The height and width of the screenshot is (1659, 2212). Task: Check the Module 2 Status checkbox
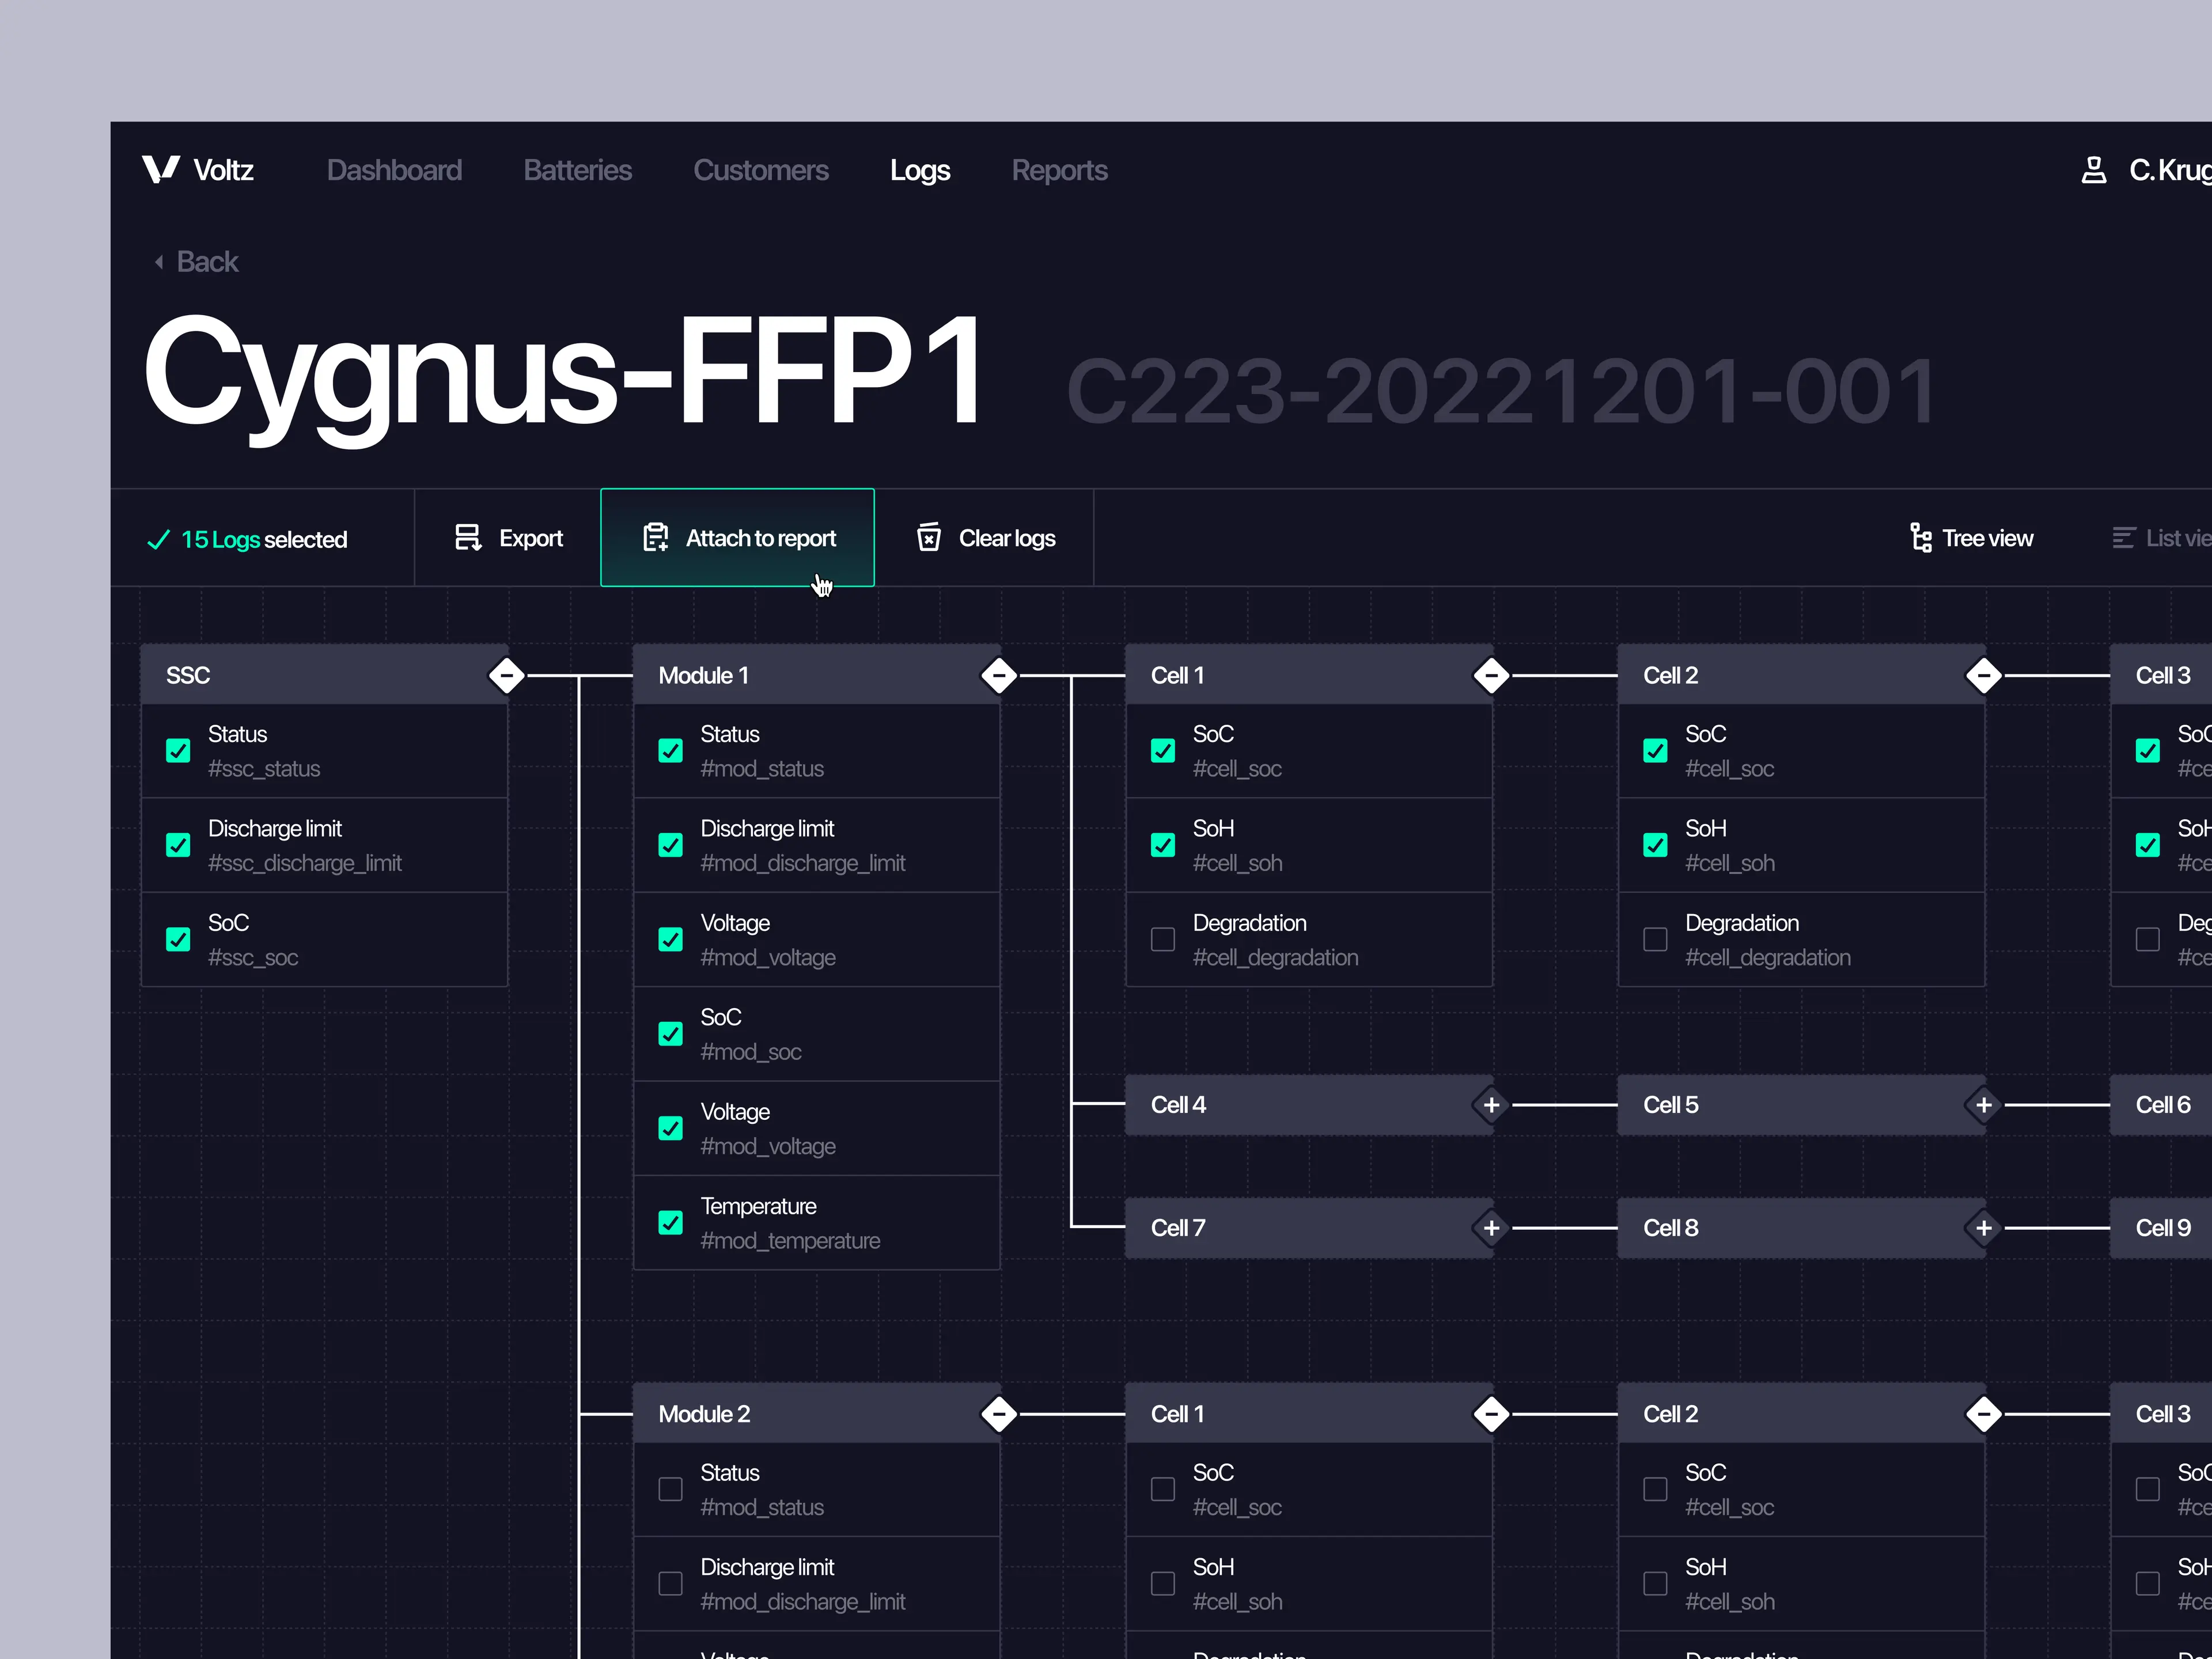point(670,1489)
